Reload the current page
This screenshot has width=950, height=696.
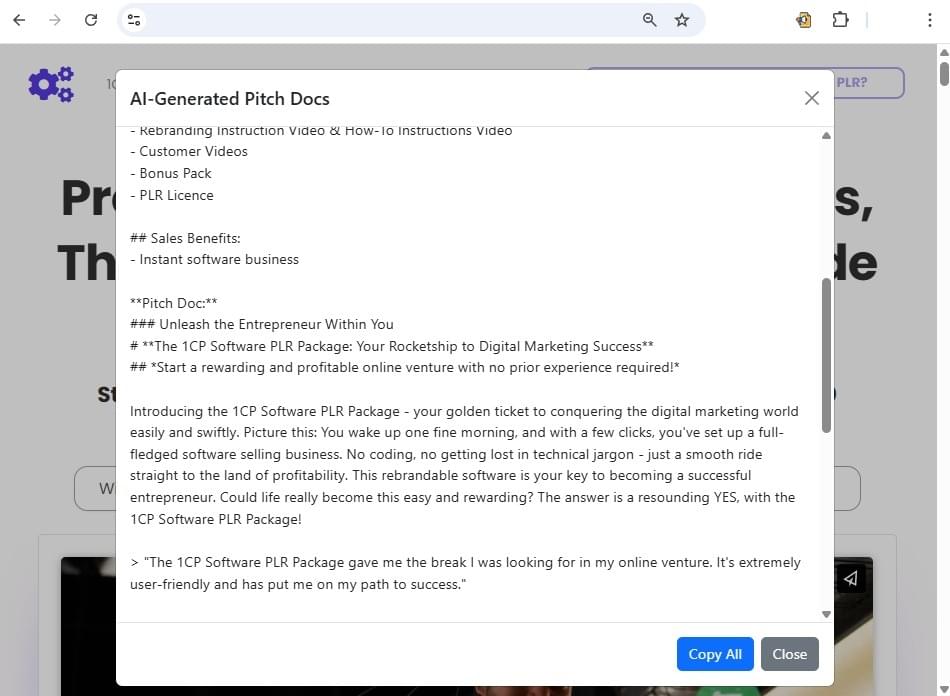pos(91,20)
